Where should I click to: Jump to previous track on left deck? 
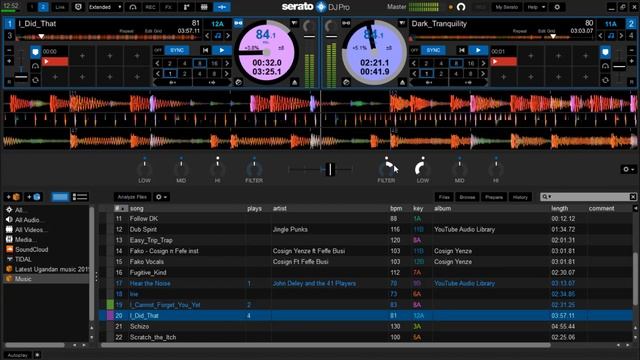(205, 50)
